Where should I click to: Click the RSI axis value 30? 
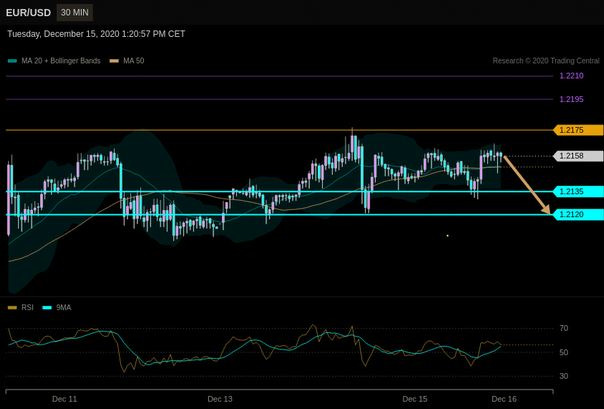(x=564, y=376)
